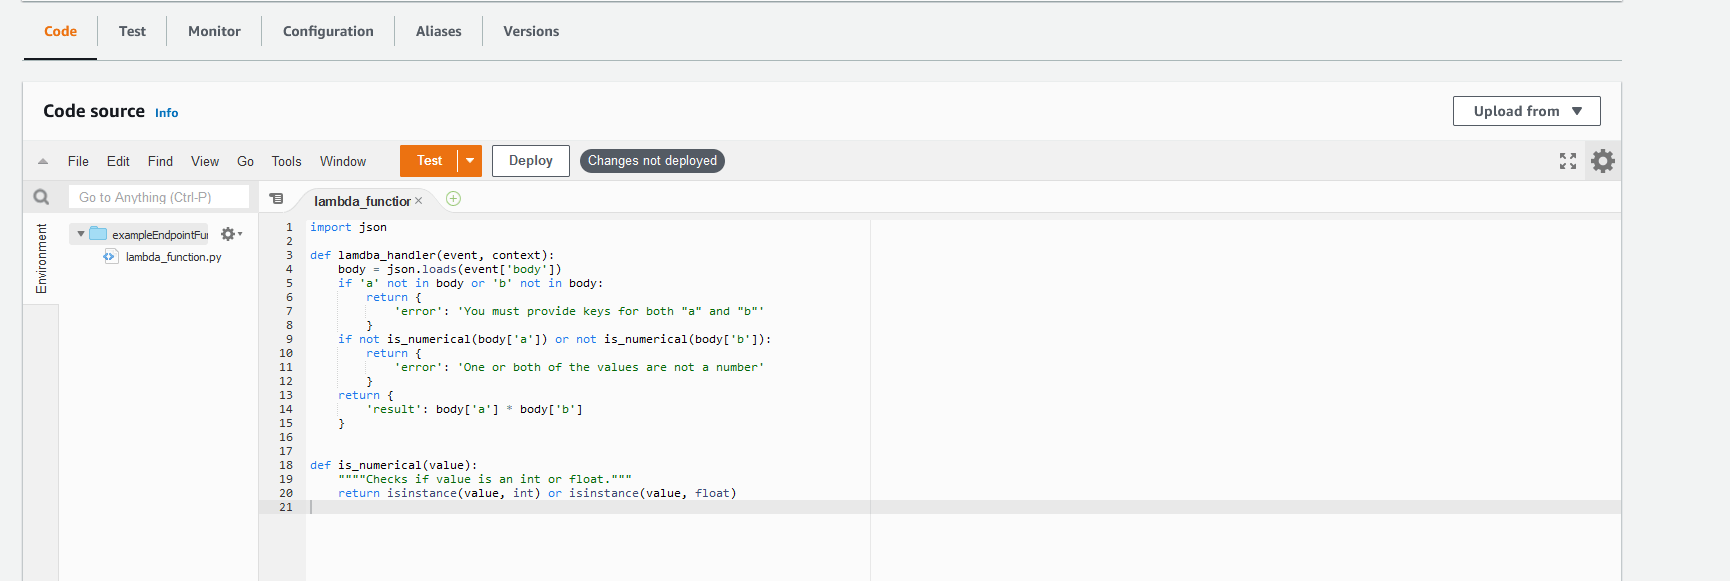Open the Test button dropdown arrow
1730x581 pixels.
point(470,161)
